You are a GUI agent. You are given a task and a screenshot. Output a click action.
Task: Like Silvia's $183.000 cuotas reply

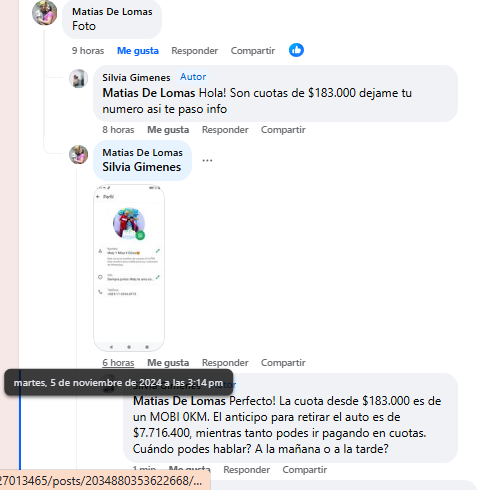(168, 130)
